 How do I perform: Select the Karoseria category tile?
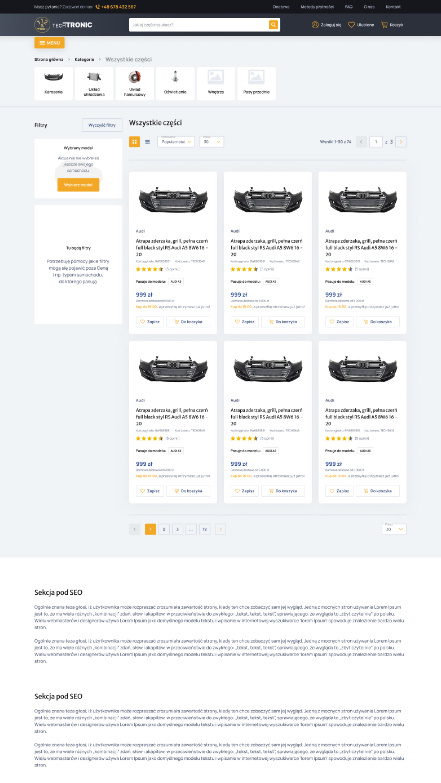coord(53,84)
